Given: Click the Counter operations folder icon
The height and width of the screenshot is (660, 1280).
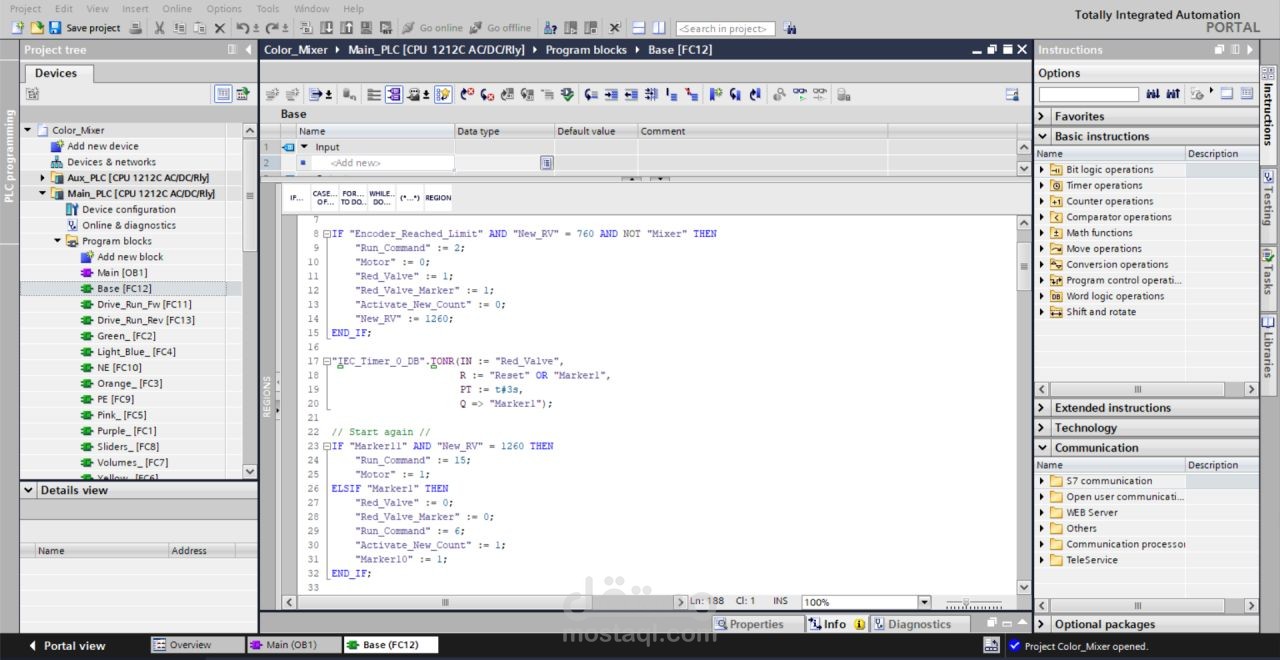Looking at the screenshot, I should click(x=1056, y=202).
